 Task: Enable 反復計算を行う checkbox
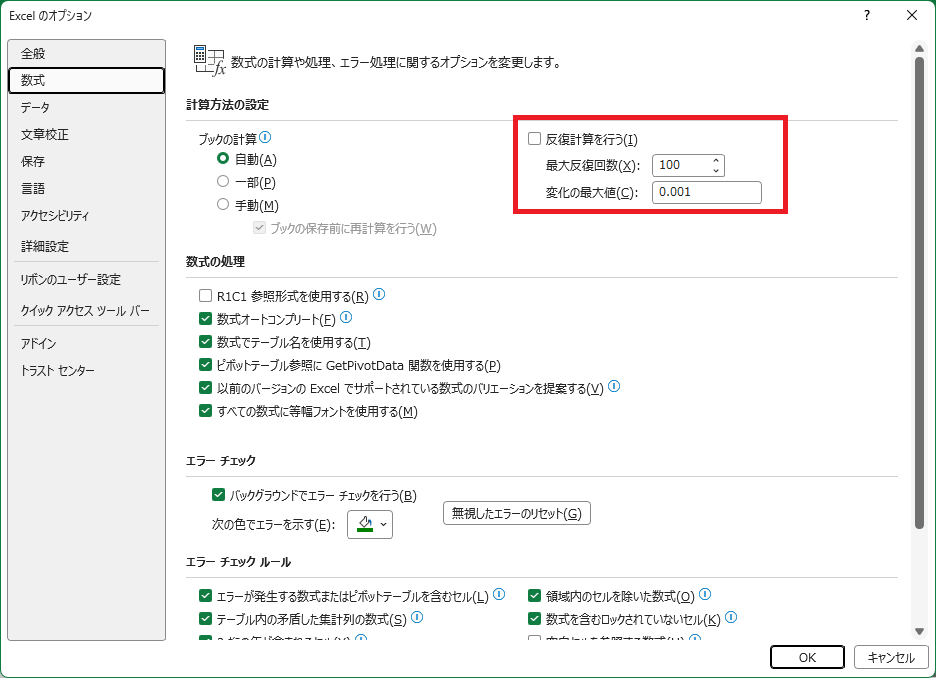point(534,139)
